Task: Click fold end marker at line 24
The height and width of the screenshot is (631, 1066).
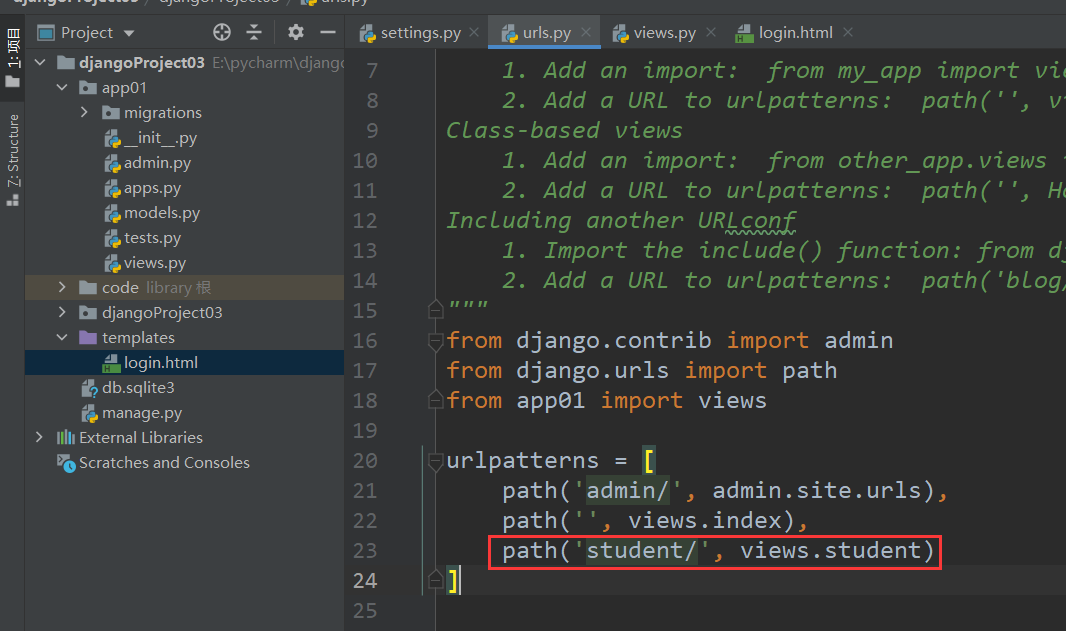Action: point(436,580)
